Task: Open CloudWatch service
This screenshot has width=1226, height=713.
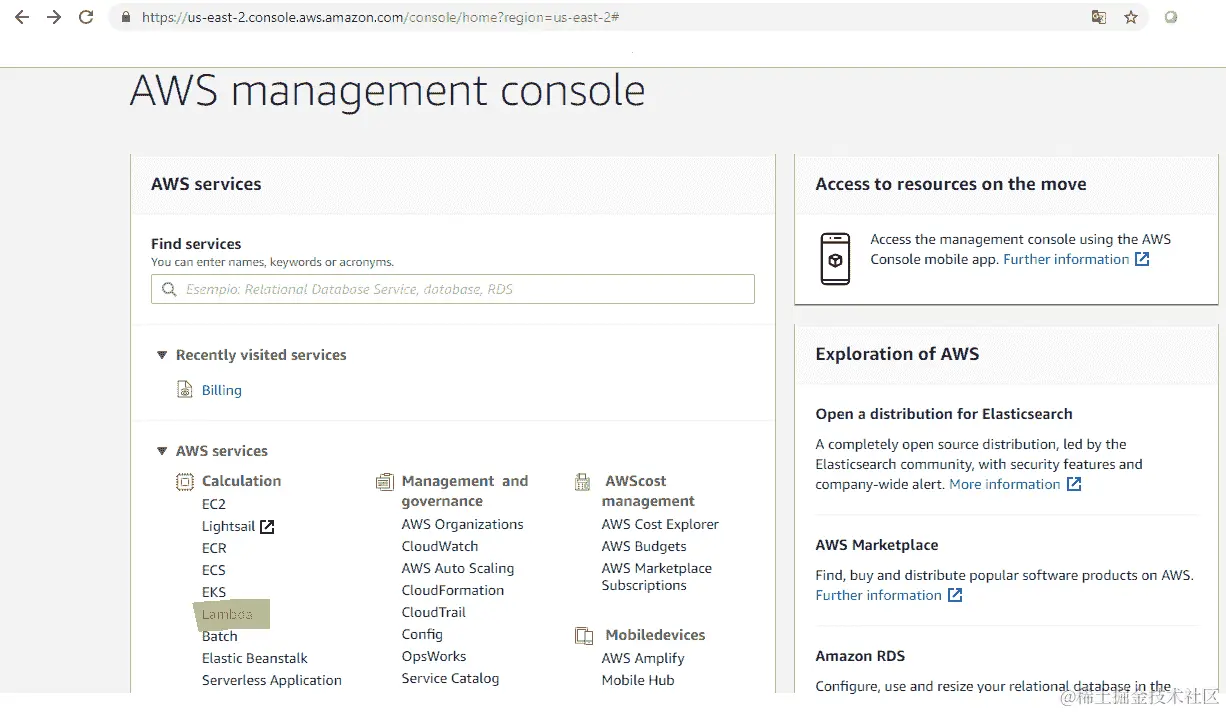Action: [440, 546]
